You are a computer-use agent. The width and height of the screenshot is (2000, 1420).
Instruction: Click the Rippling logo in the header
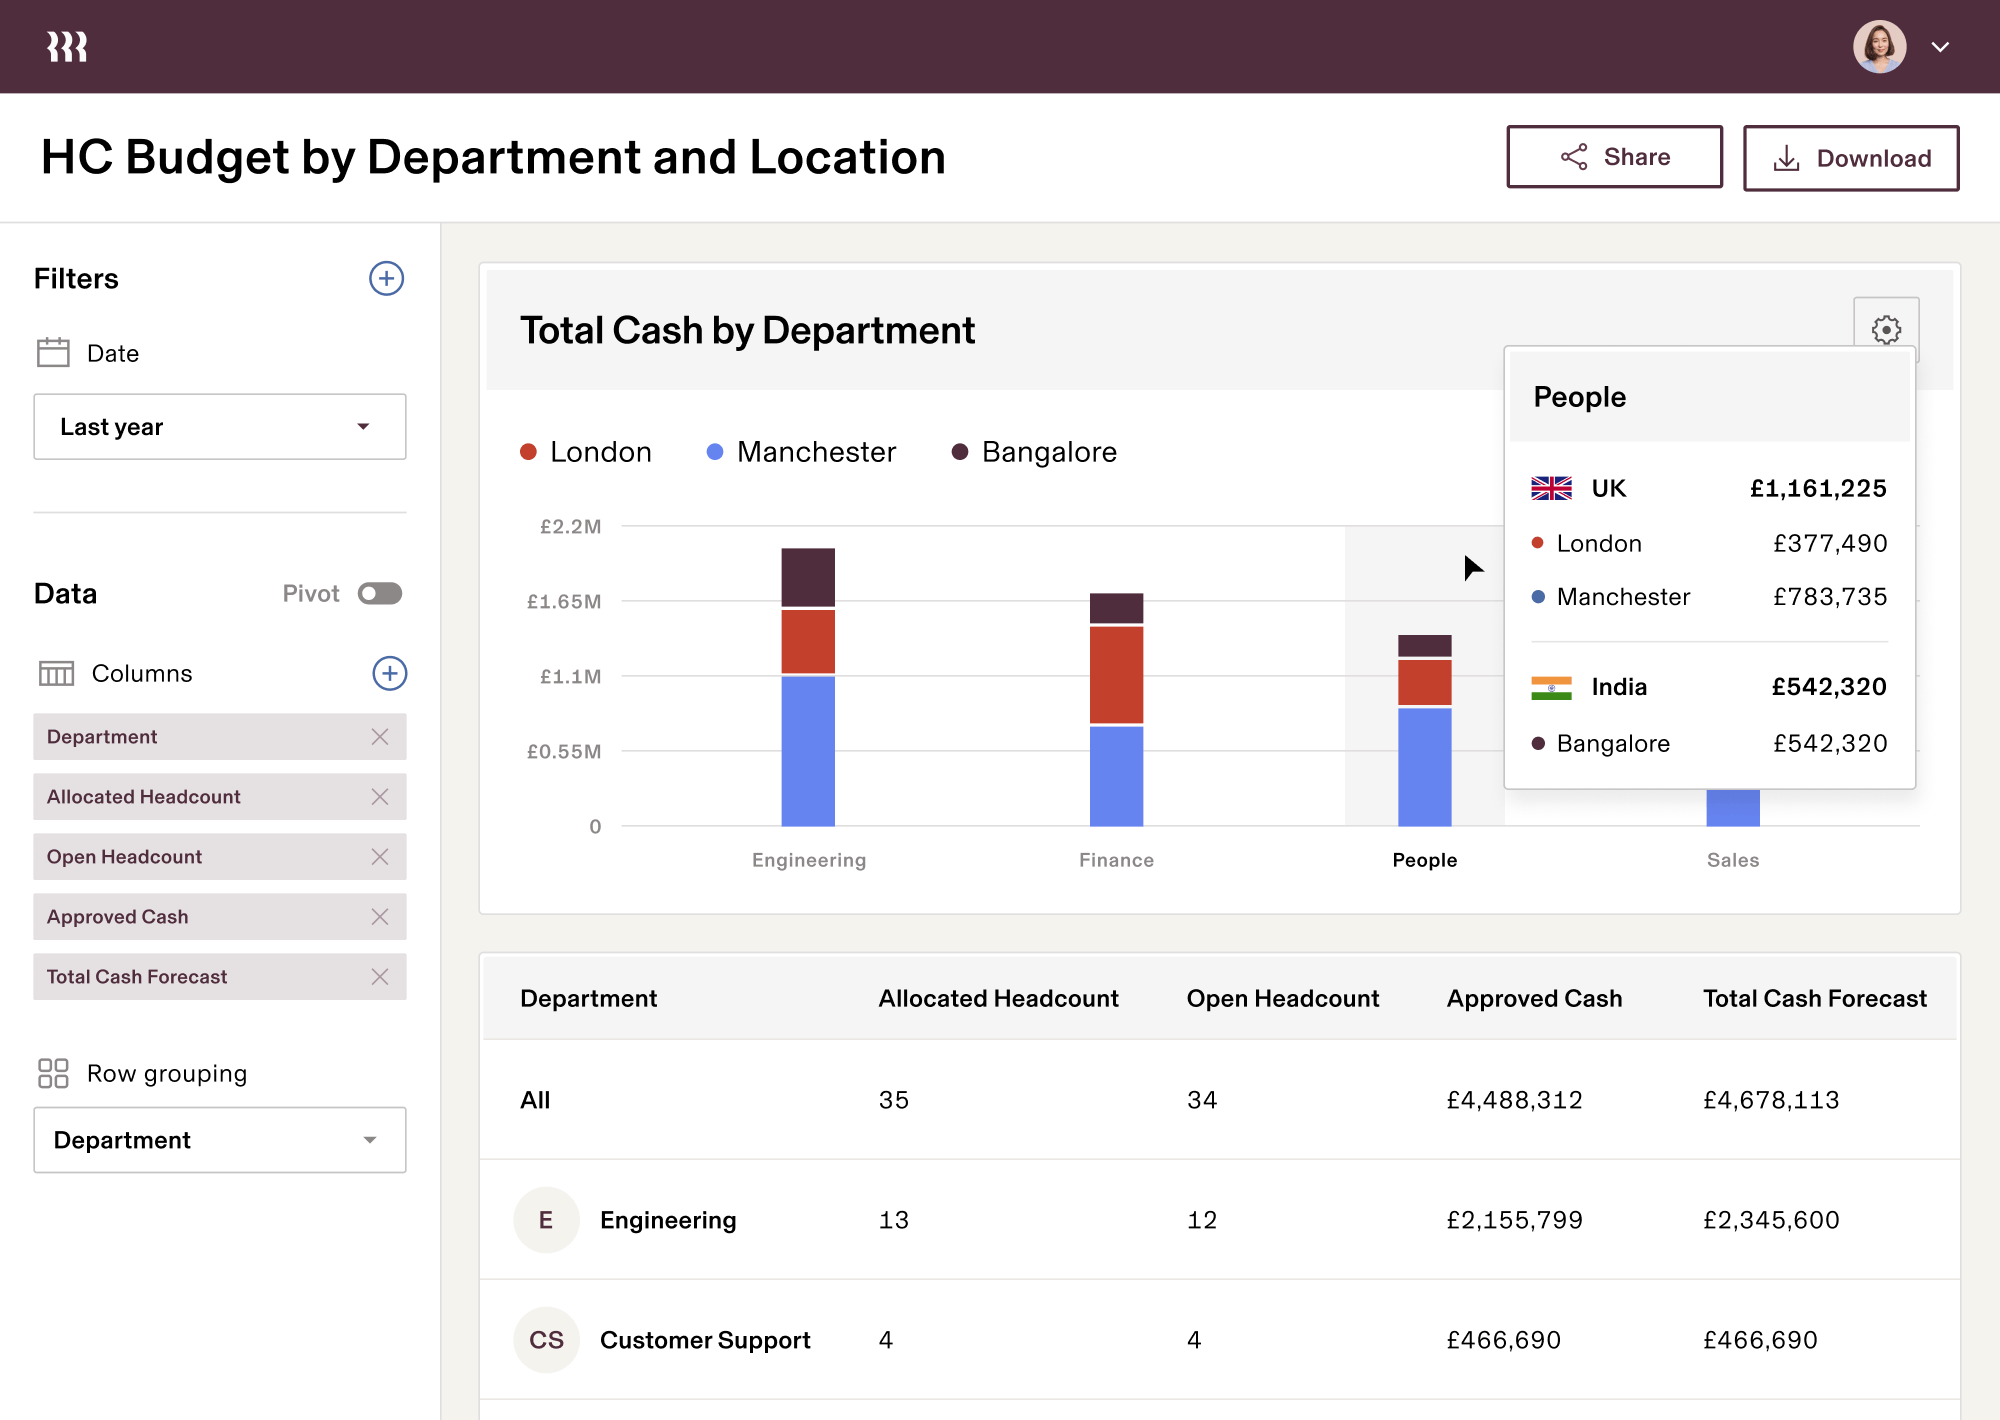click(x=68, y=46)
